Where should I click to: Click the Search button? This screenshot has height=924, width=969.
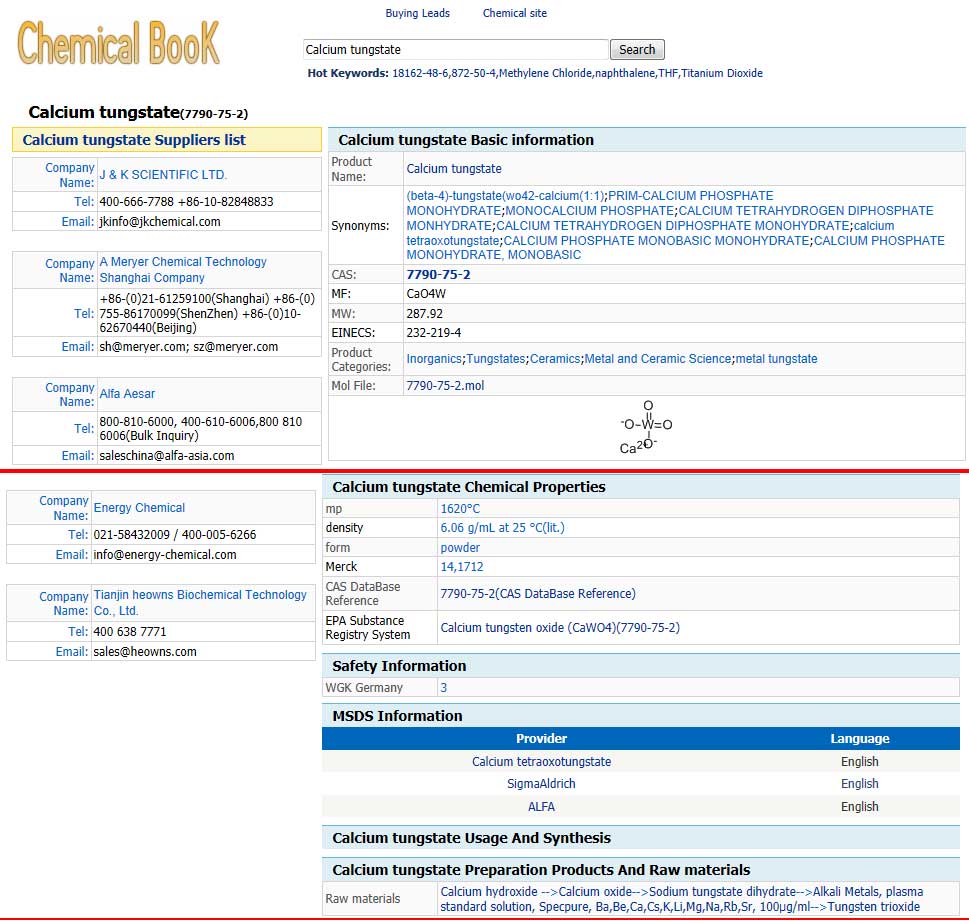point(637,49)
